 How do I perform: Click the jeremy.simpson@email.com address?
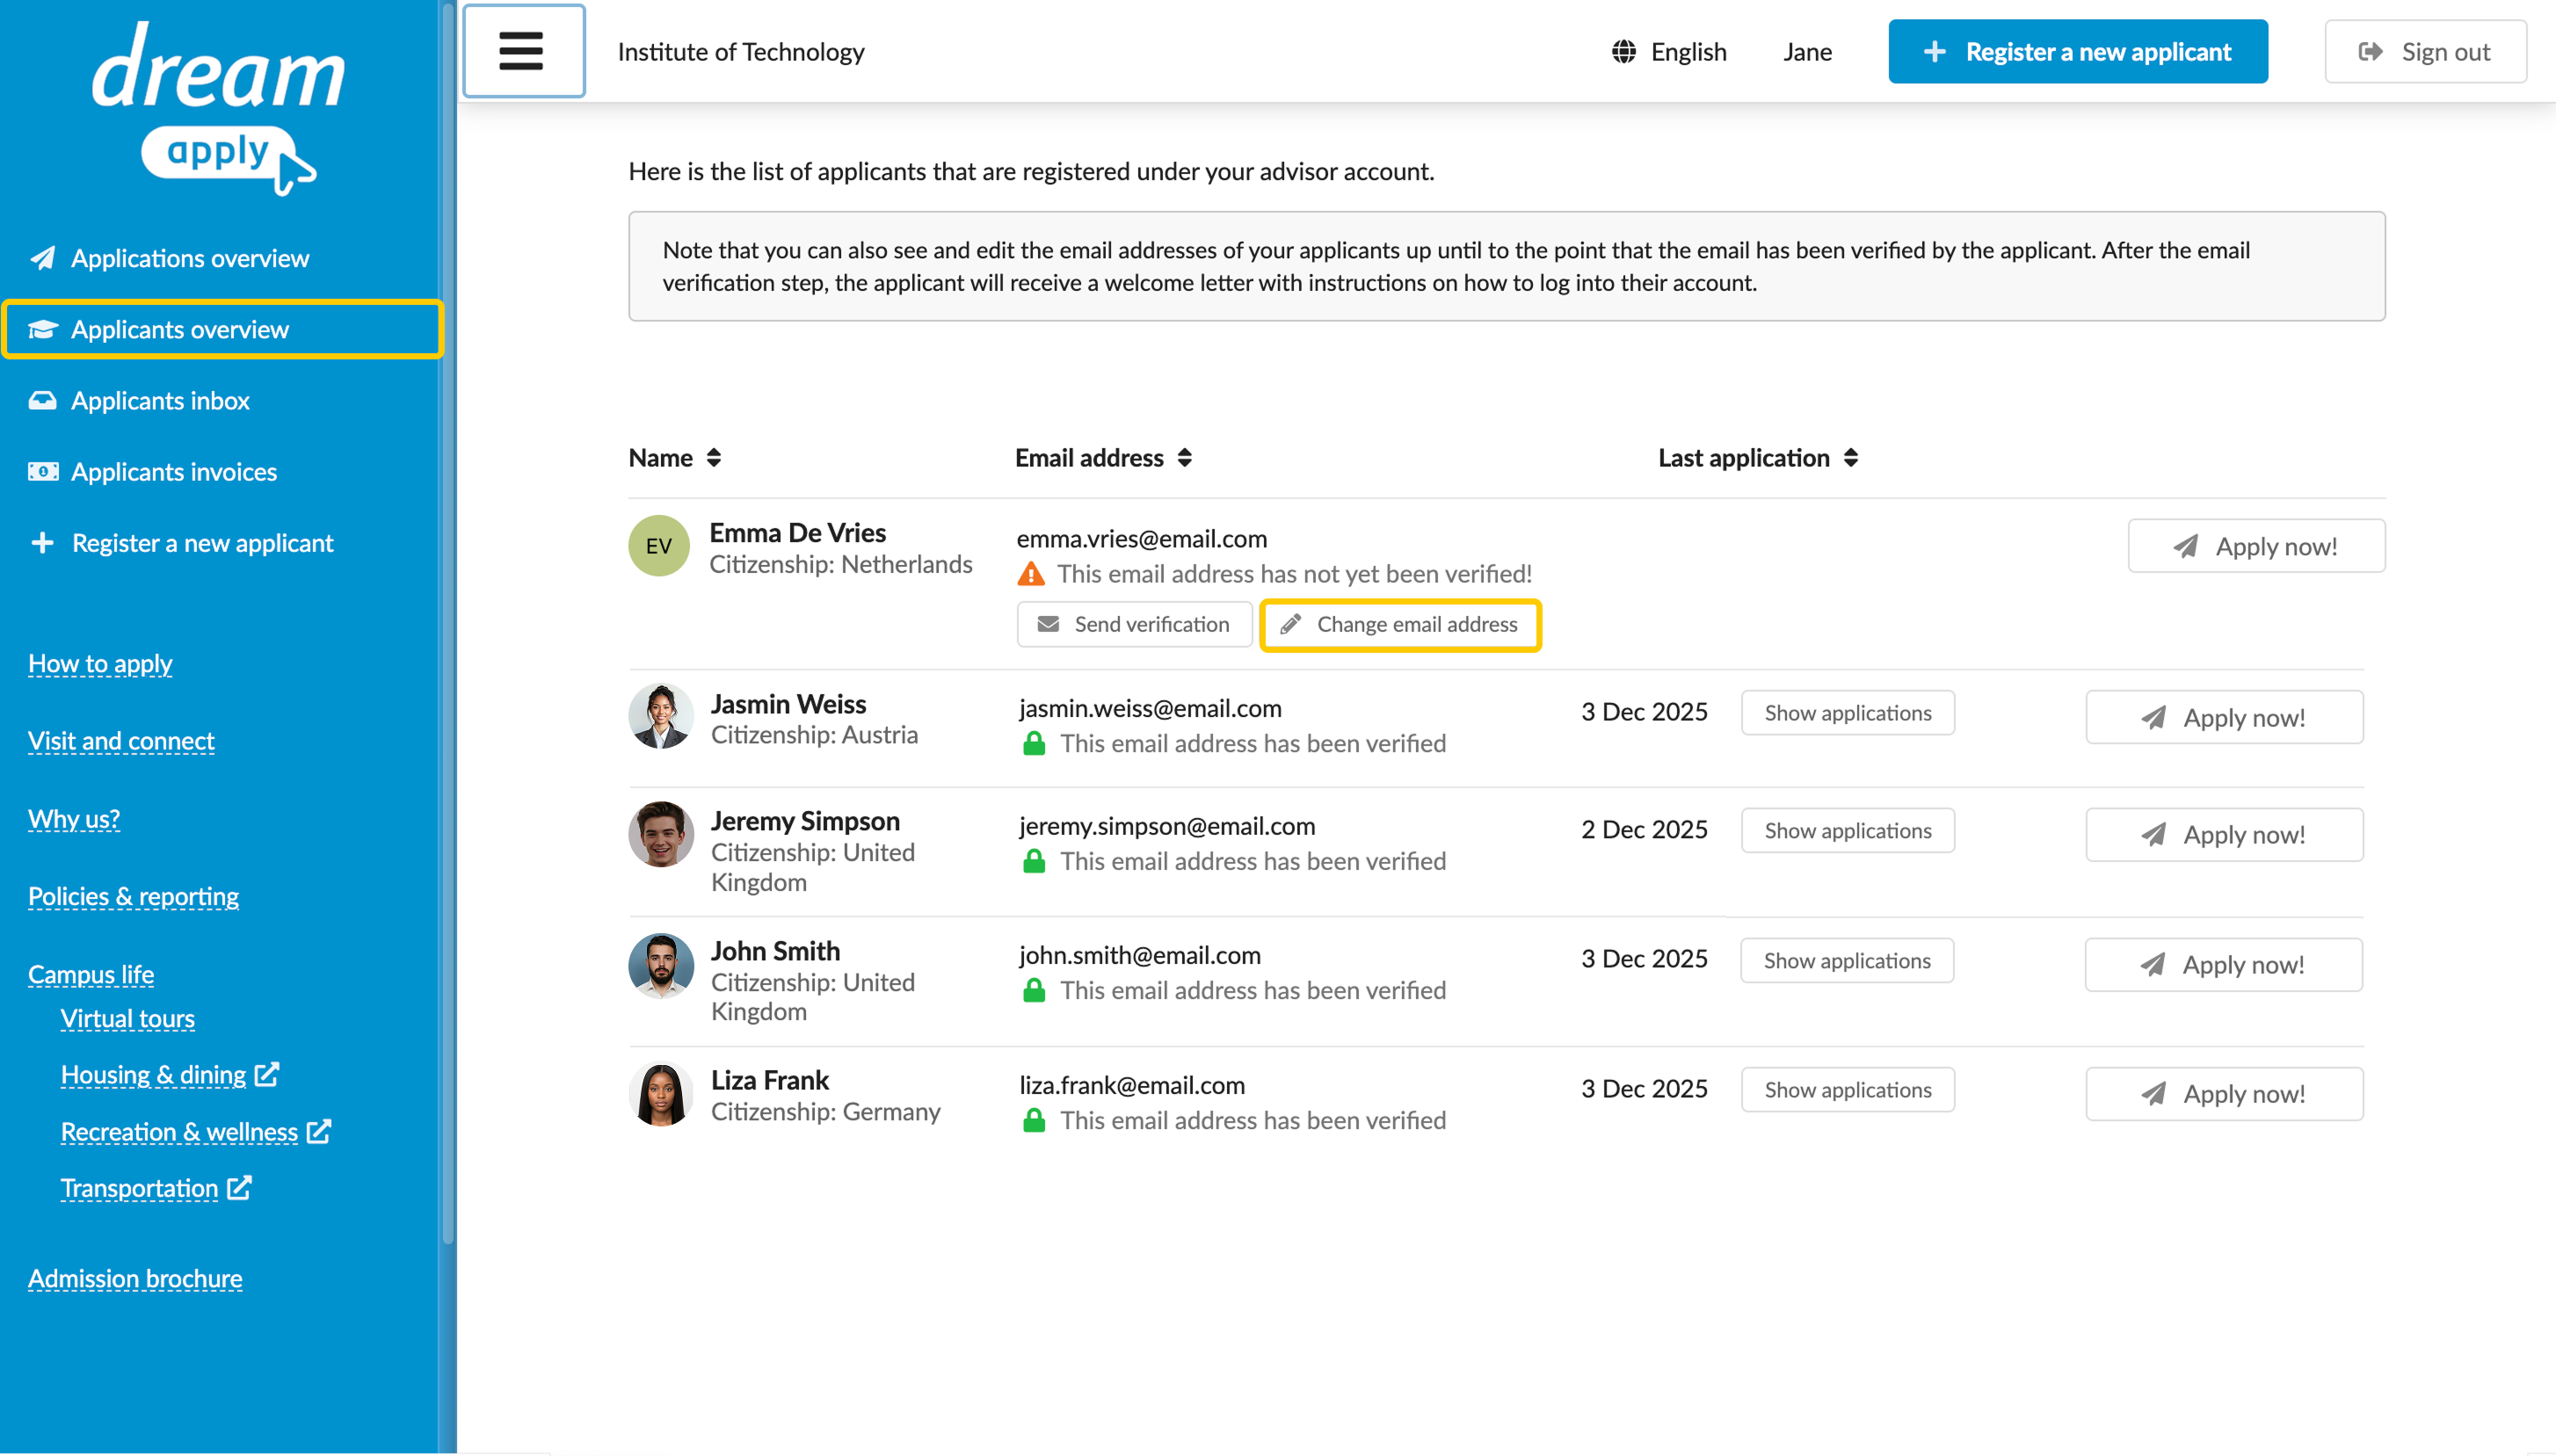pyautogui.click(x=1167, y=826)
